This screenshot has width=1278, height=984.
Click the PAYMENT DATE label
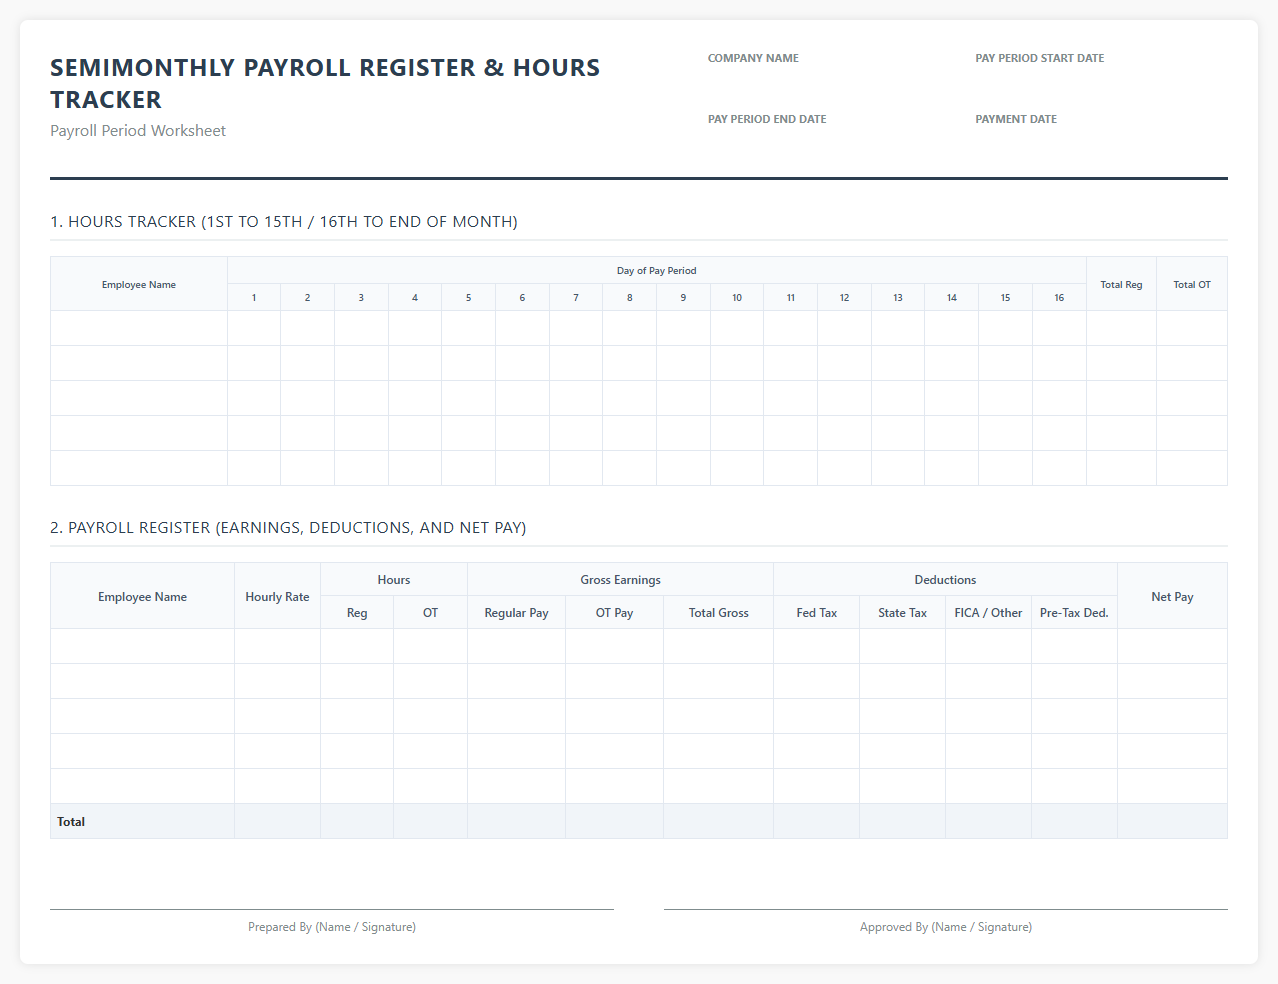(1016, 119)
